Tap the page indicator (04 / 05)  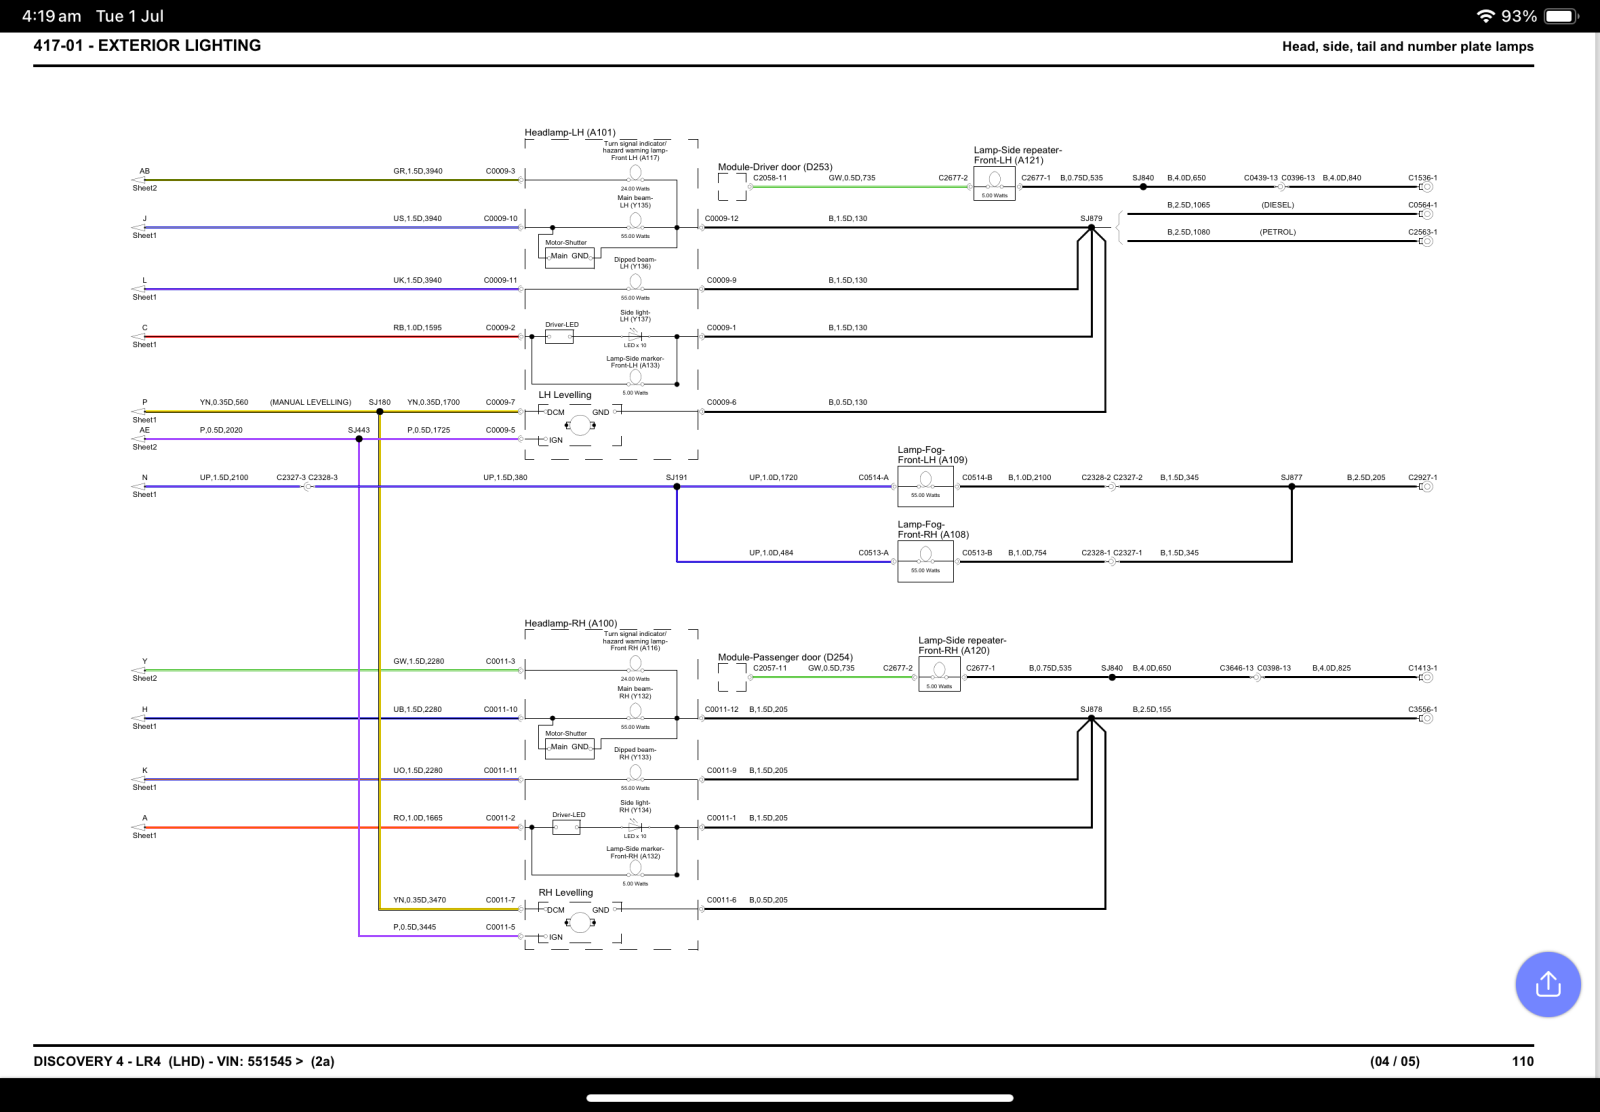tap(1395, 1061)
